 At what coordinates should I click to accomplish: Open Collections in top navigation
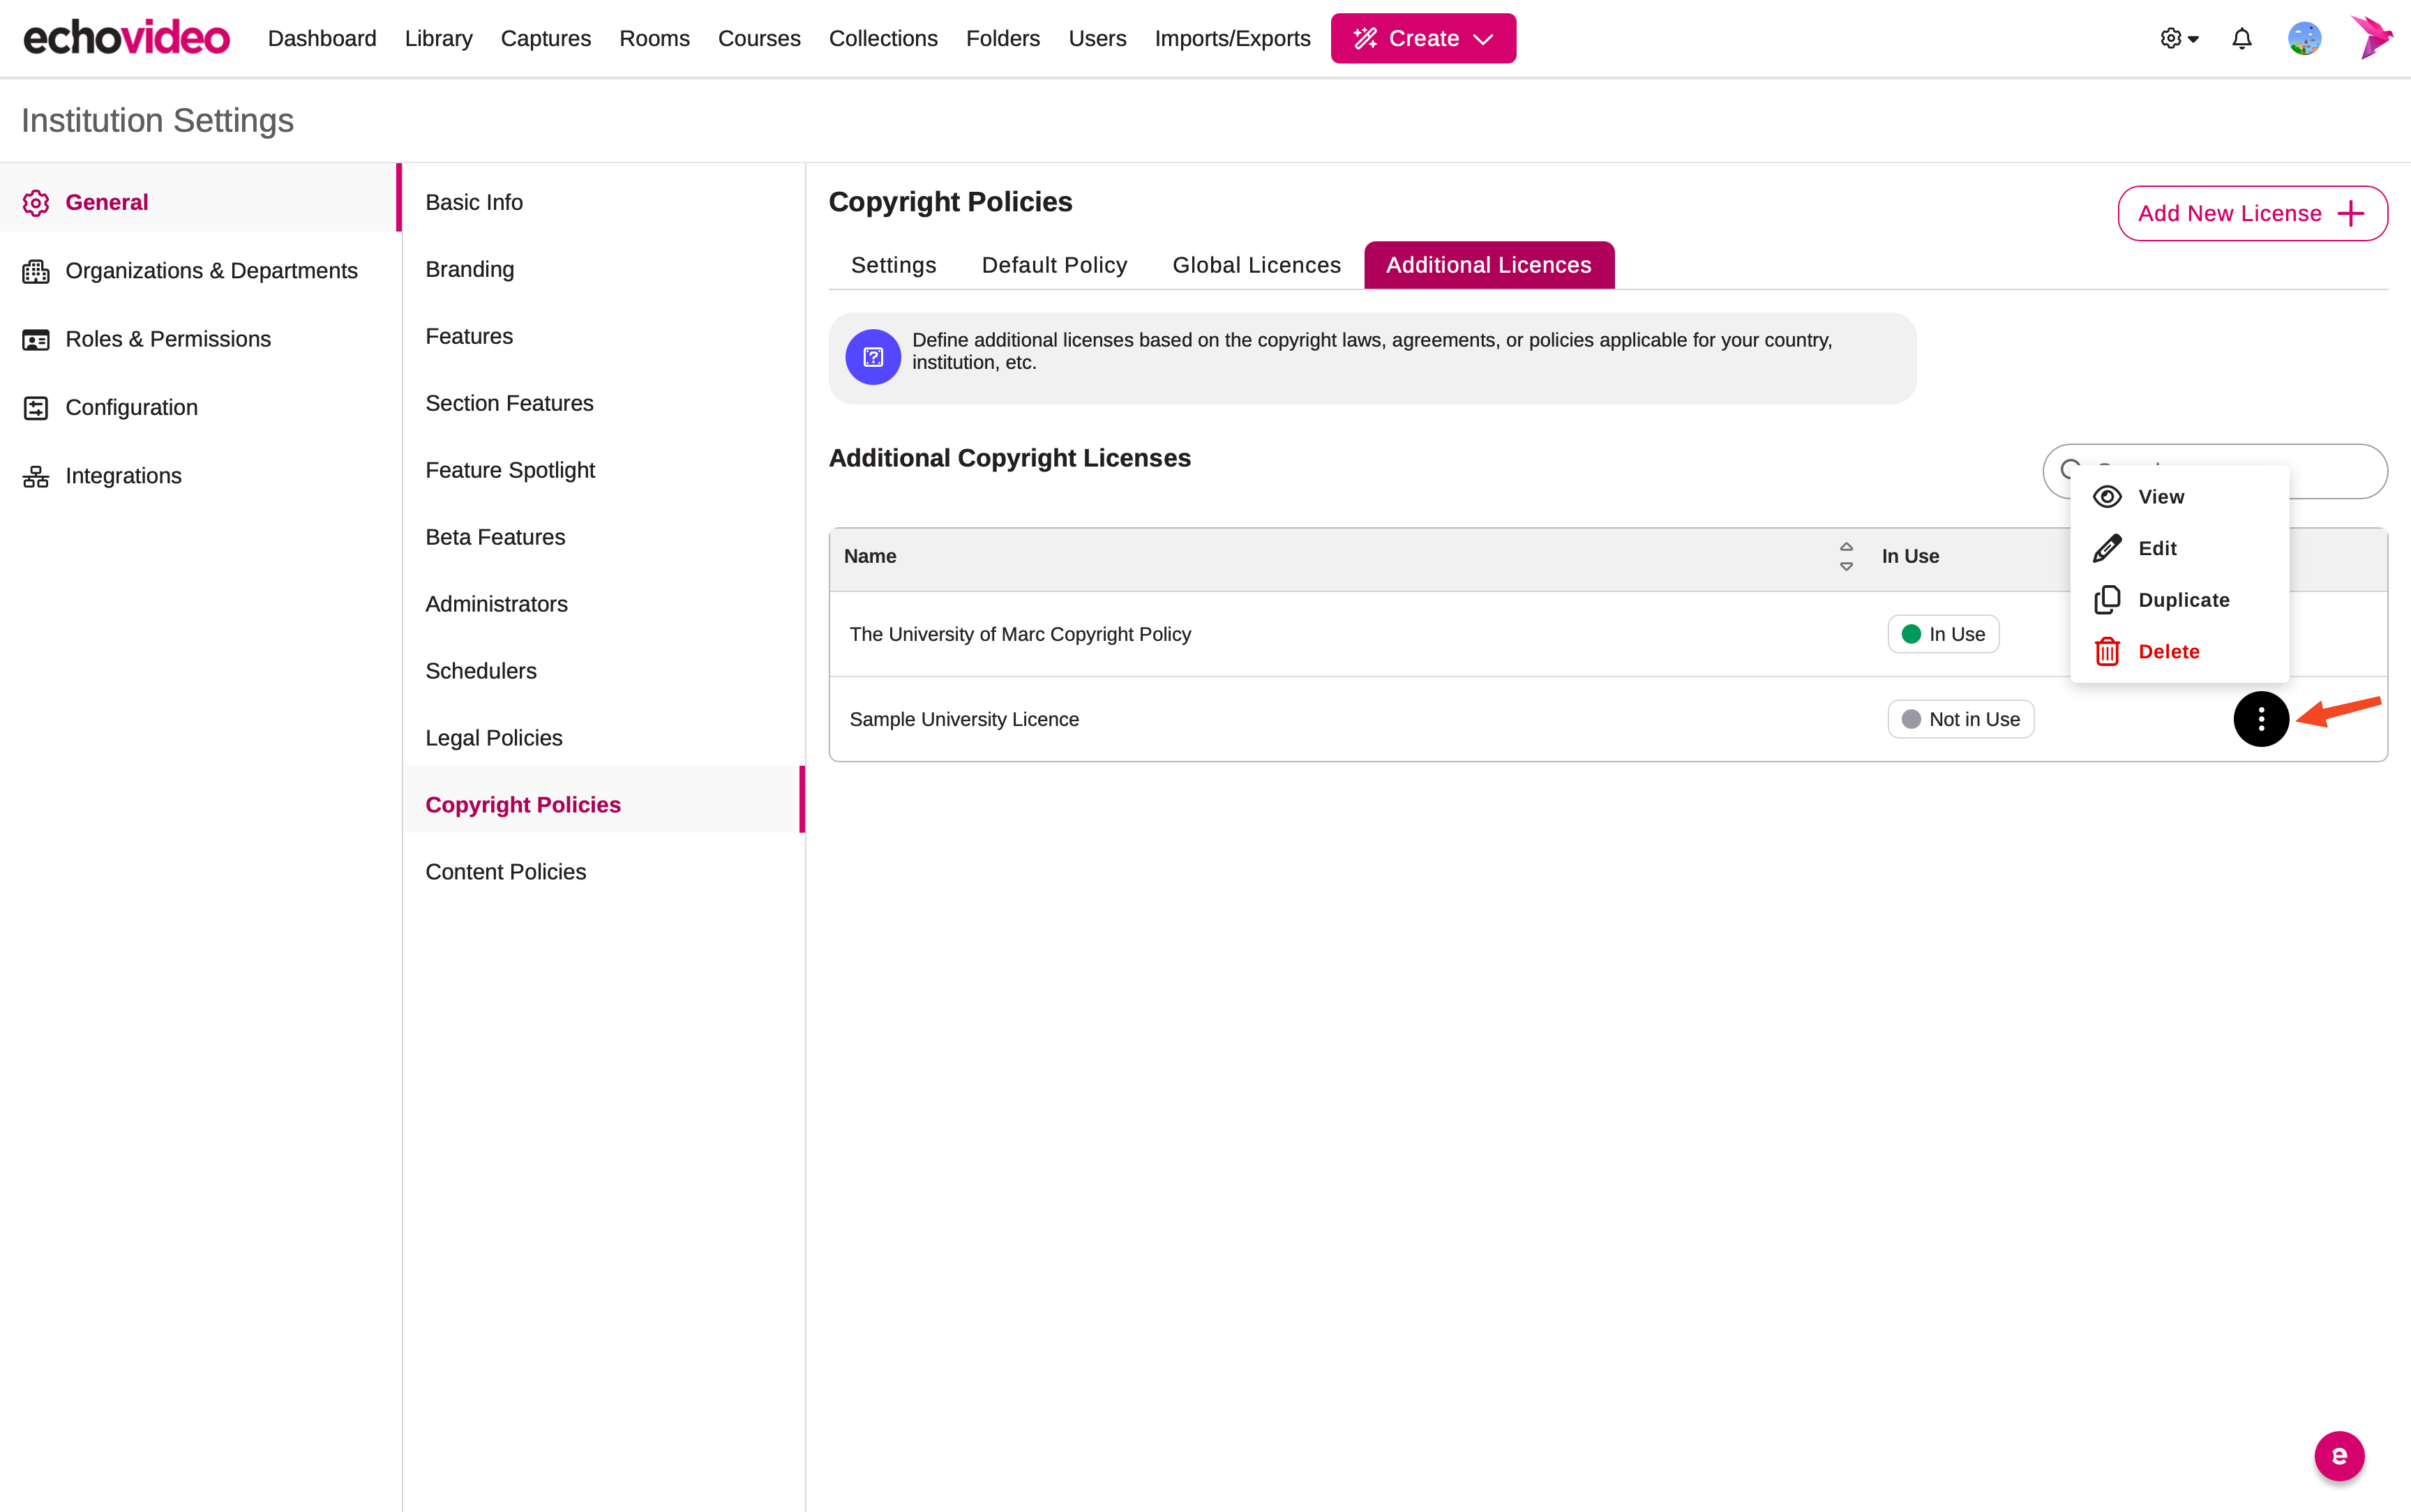click(x=883, y=38)
